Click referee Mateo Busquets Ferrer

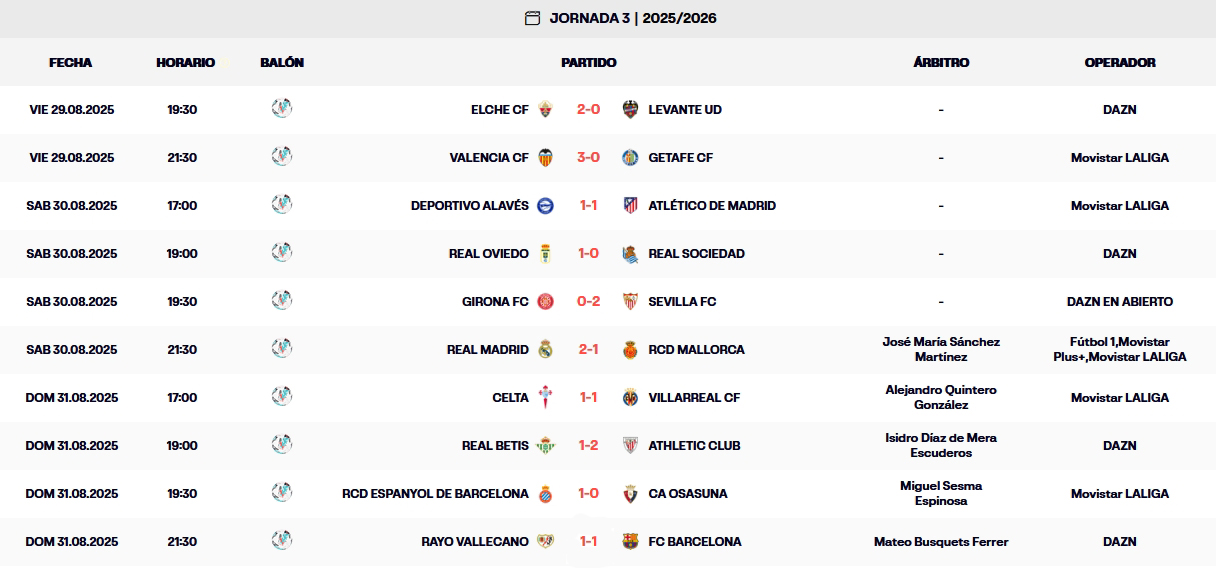(x=941, y=541)
